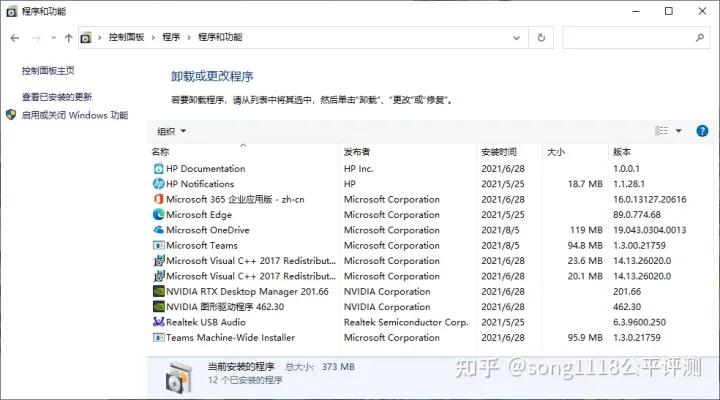
Task: Select Realtek USB Audio entry
Action: (206, 322)
